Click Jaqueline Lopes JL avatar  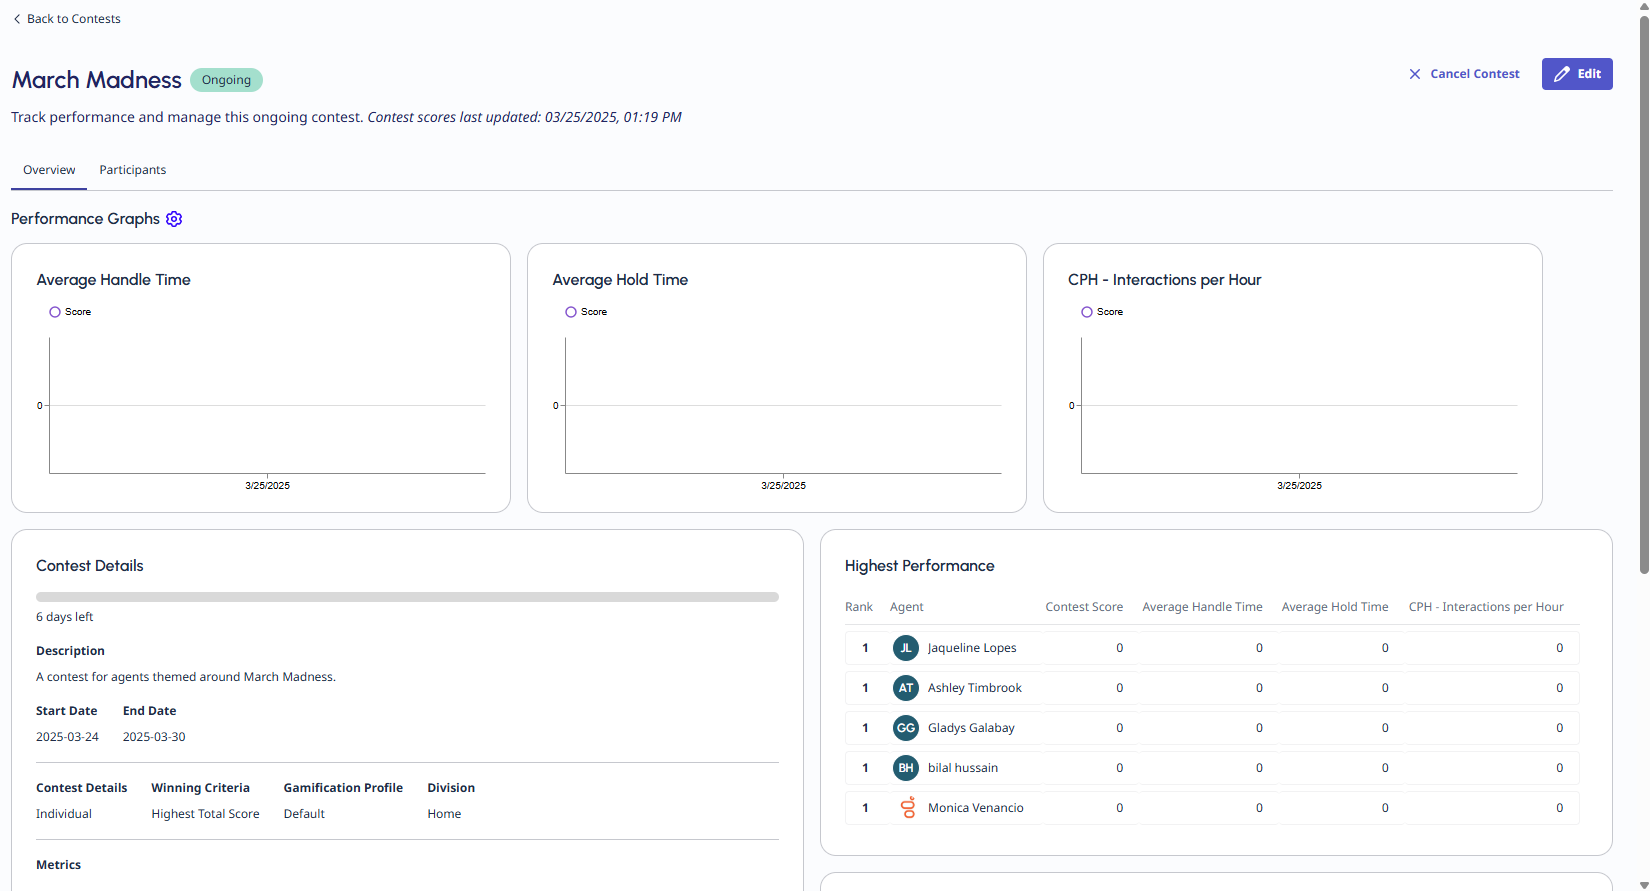coord(905,648)
